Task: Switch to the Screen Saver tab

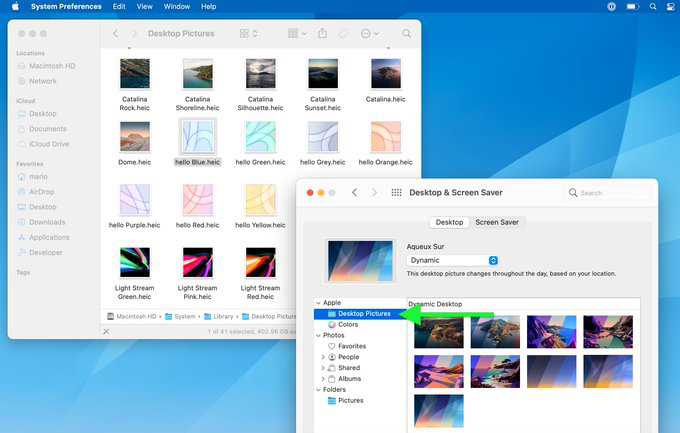Action: pyautogui.click(x=497, y=222)
